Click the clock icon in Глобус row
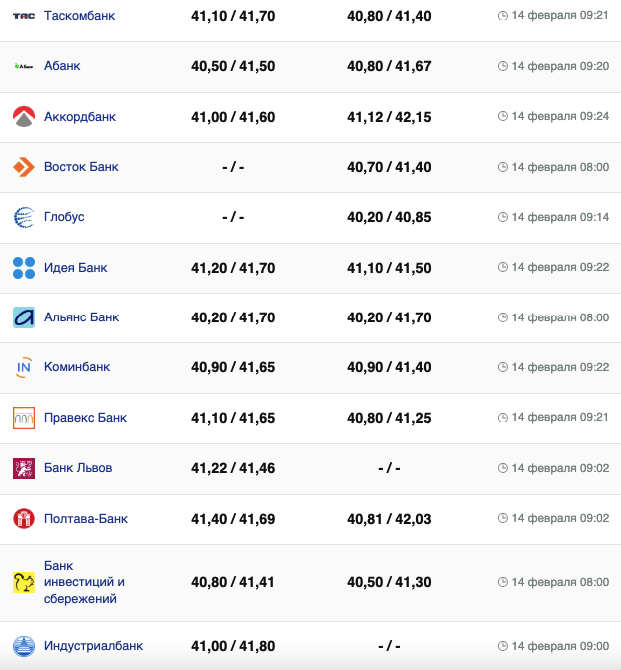The height and width of the screenshot is (670, 621). (x=503, y=217)
